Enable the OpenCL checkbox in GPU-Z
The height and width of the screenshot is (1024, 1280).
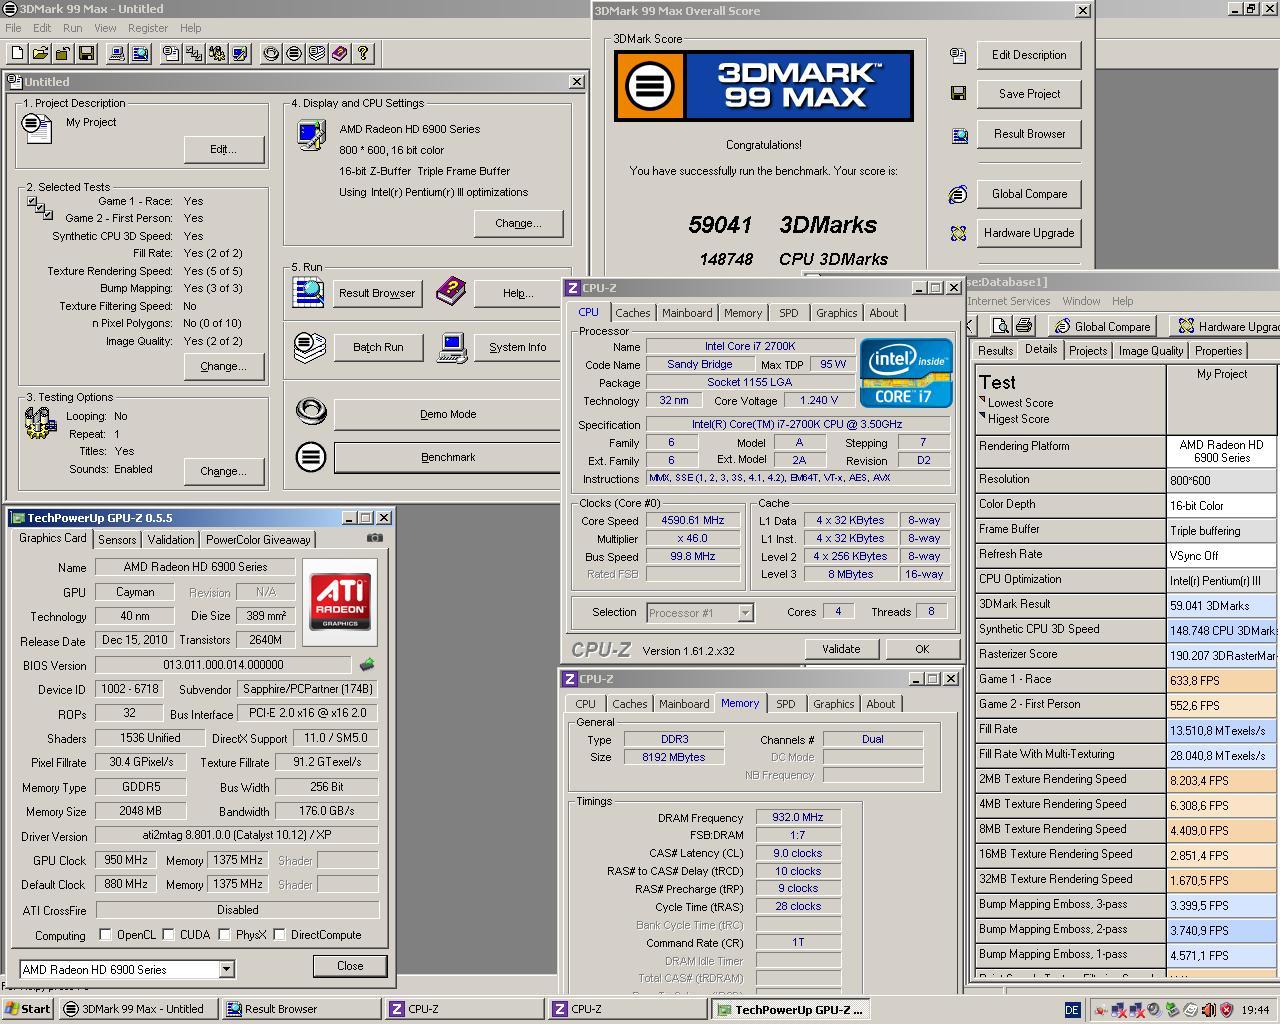(105, 935)
